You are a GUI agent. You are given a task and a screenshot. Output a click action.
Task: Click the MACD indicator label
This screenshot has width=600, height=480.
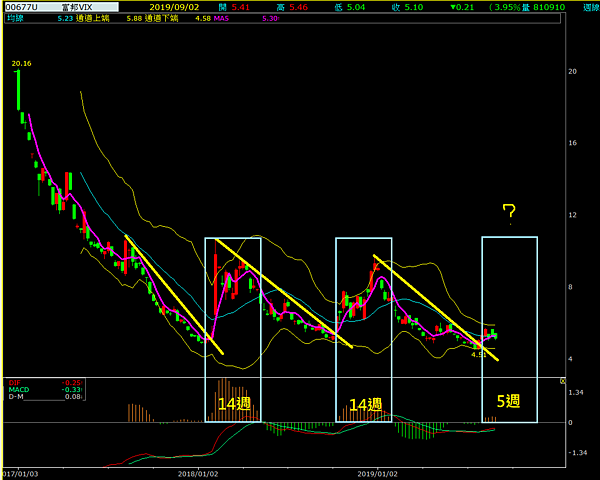[19, 389]
